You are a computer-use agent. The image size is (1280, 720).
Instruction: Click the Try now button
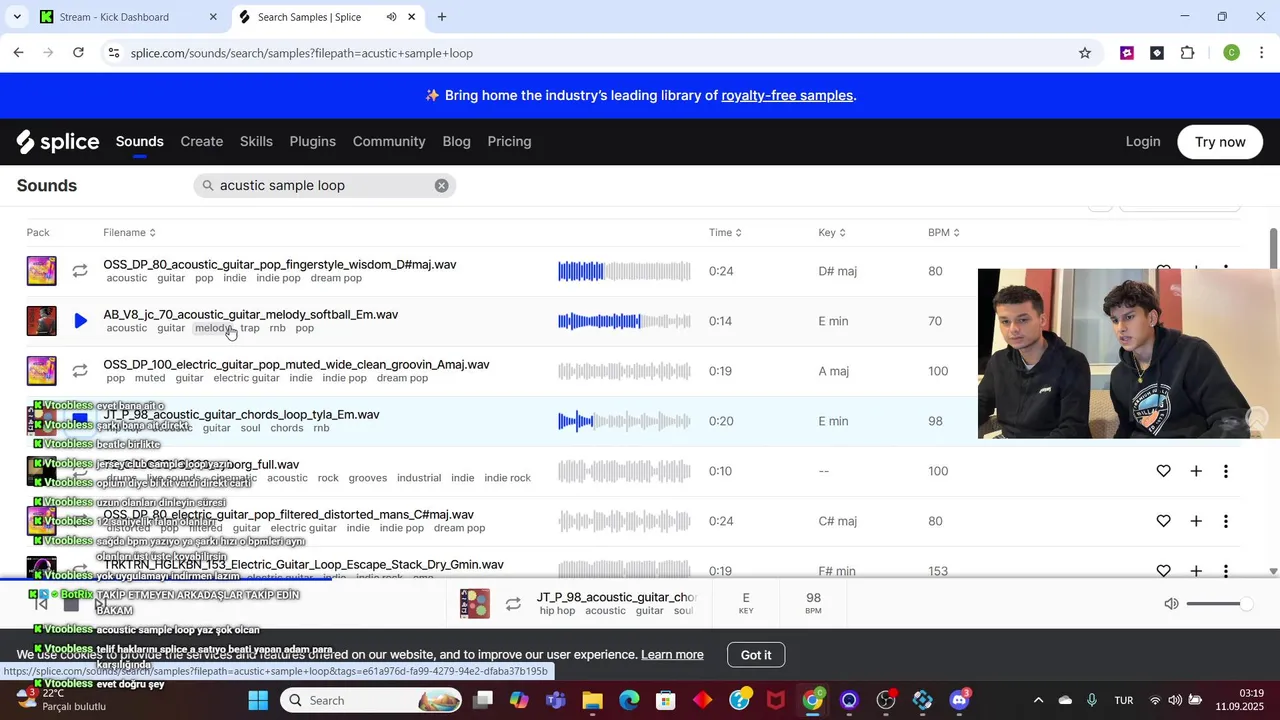click(1220, 142)
